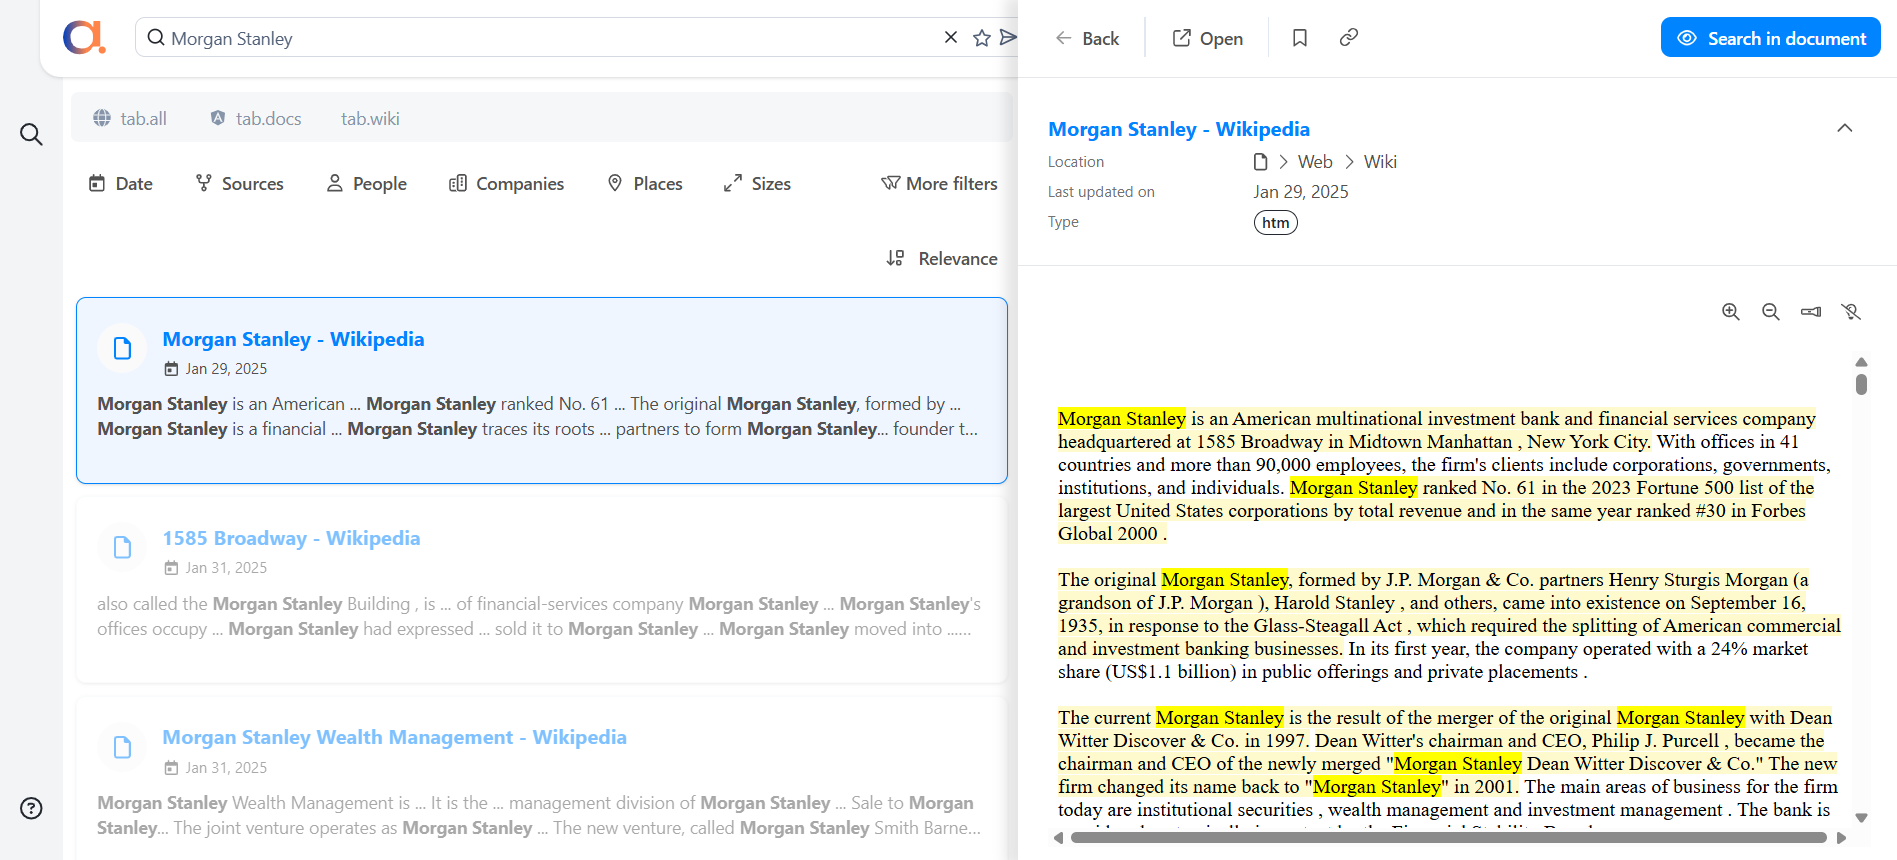This screenshot has width=1897, height=860.
Task: Change the Relevance sort order
Action: click(942, 258)
